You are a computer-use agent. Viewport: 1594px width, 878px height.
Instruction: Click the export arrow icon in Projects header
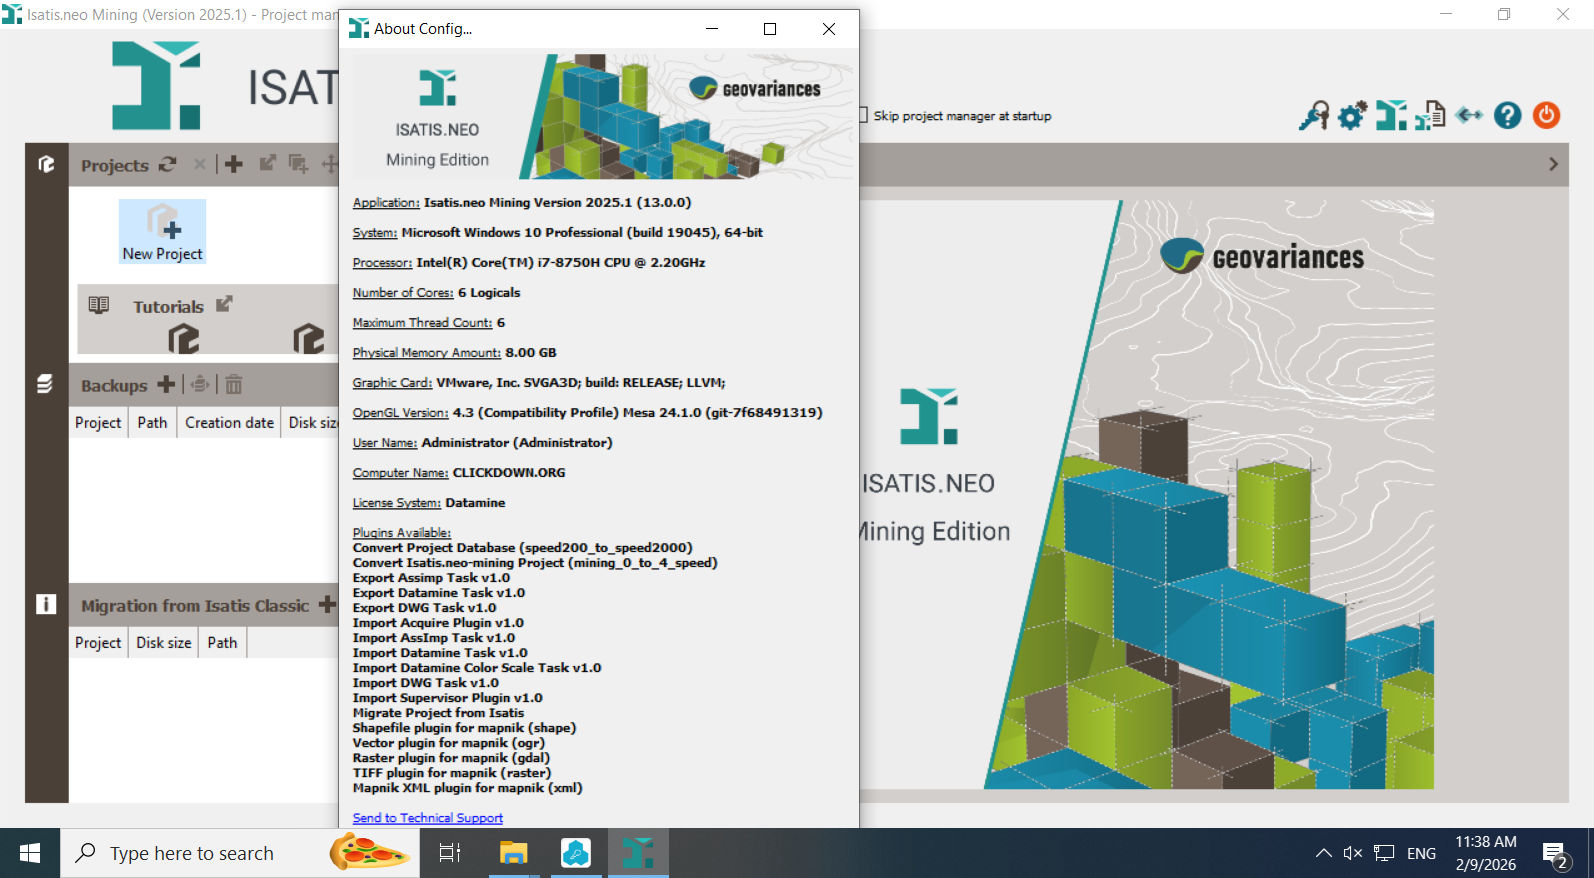267,163
